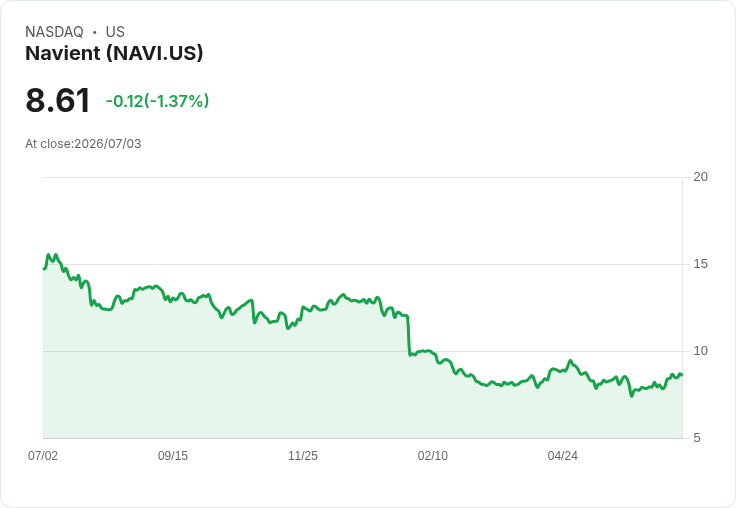Click the 07/02 date label on the x-axis

click(43, 456)
